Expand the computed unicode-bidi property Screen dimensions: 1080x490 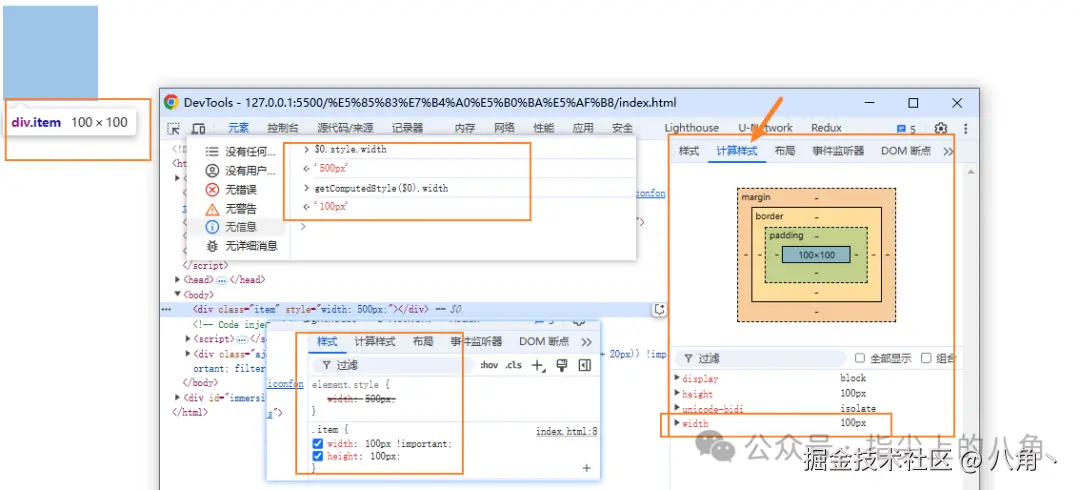[677, 409]
